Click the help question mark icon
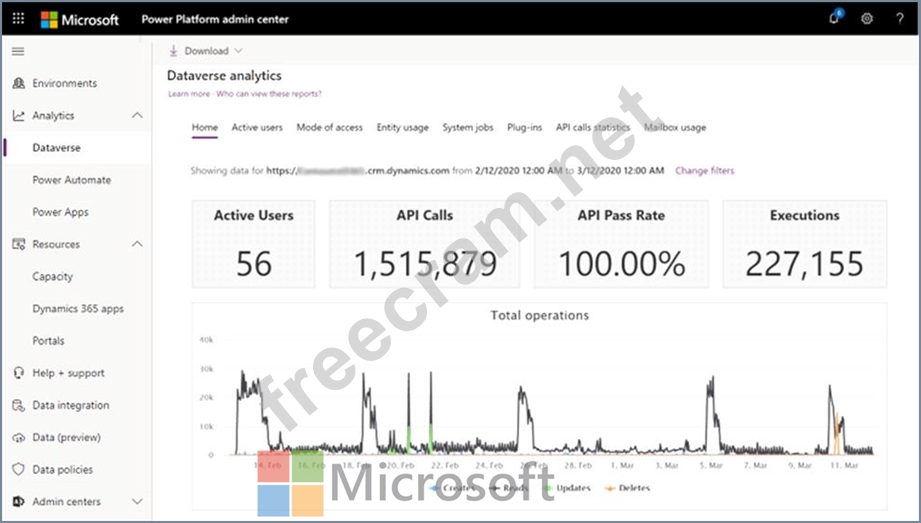The width and height of the screenshot is (921, 523). [899, 19]
